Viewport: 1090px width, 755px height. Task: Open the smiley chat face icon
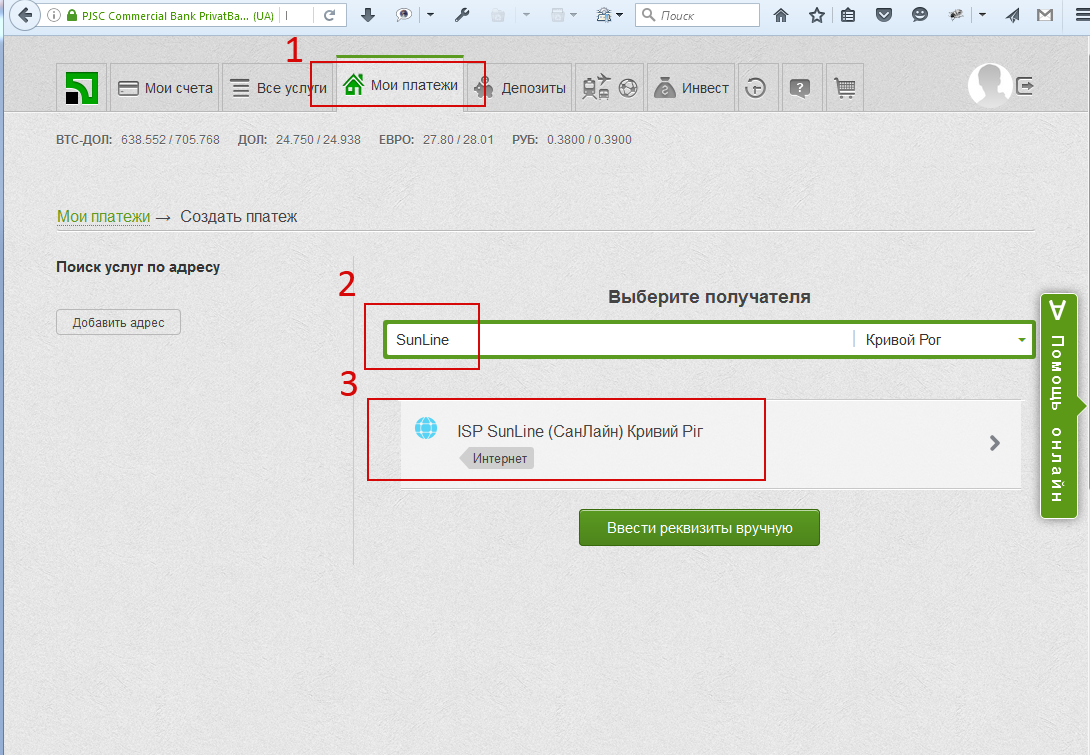point(920,15)
